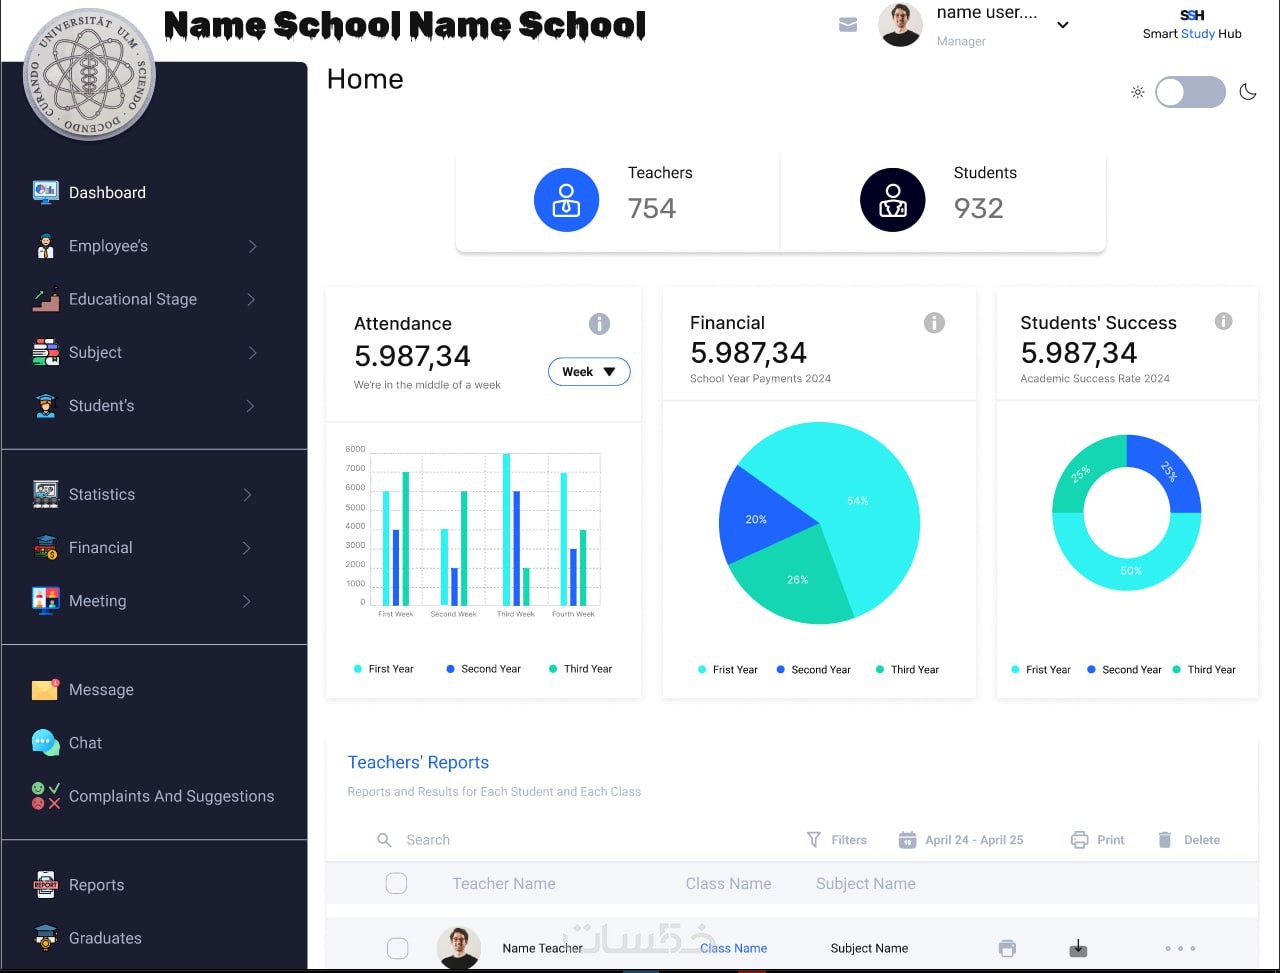The width and height of the screenshot is (1280, 973).
Task: Click the Financial card info icon
Action: pyautogui.click(x=934, y=323)
